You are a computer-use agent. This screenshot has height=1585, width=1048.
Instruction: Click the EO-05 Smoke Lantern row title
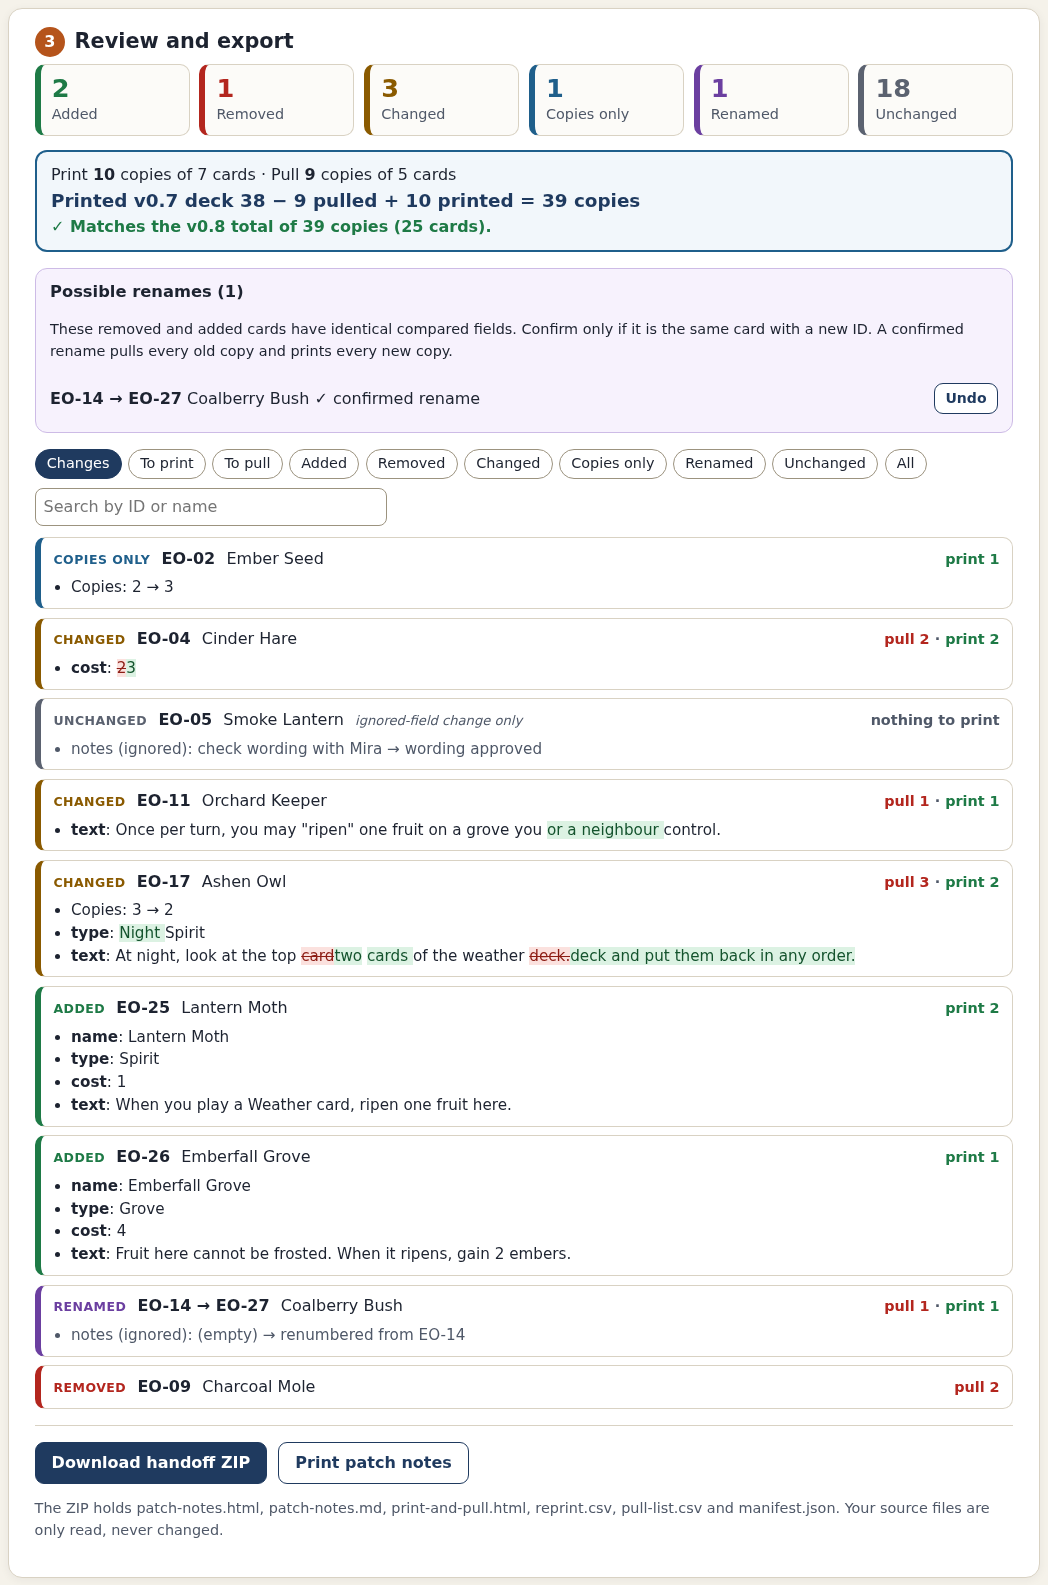click(251, 720)
